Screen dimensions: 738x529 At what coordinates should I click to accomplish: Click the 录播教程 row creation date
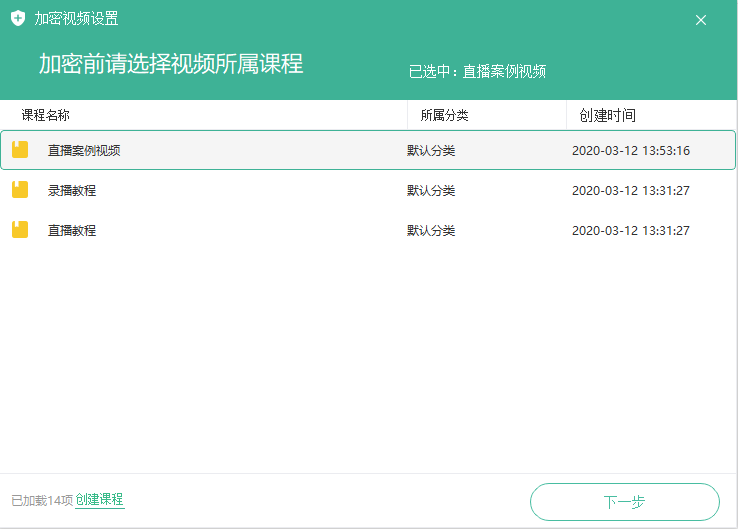coord(631,191)
